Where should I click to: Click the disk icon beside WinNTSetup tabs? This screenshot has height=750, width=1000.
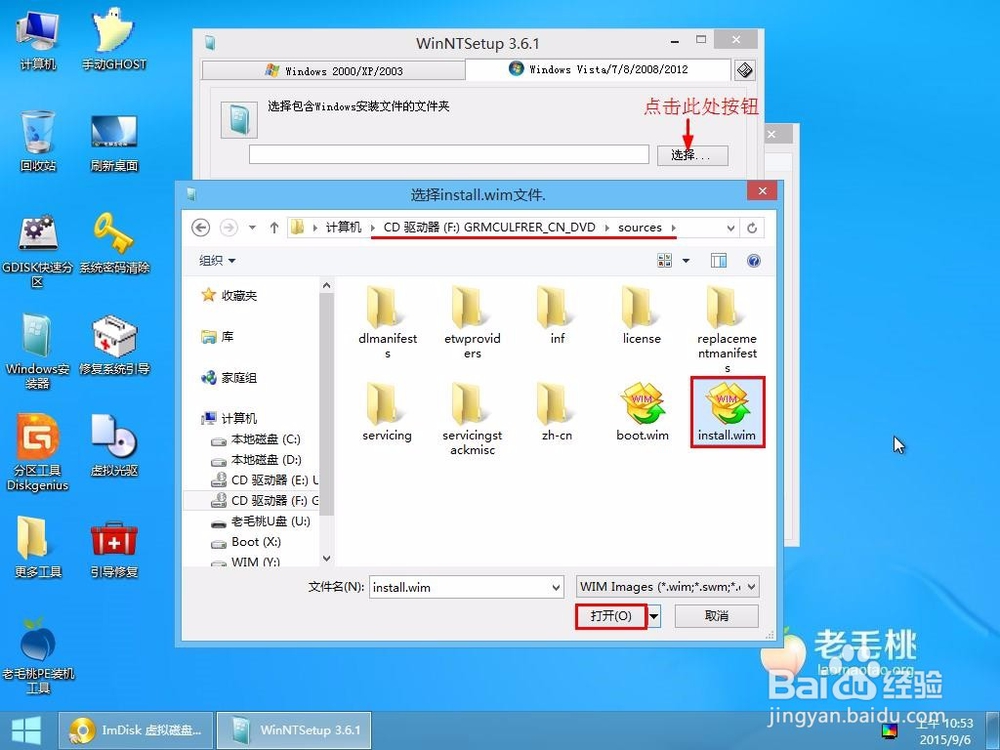click(x=744, y=70)
